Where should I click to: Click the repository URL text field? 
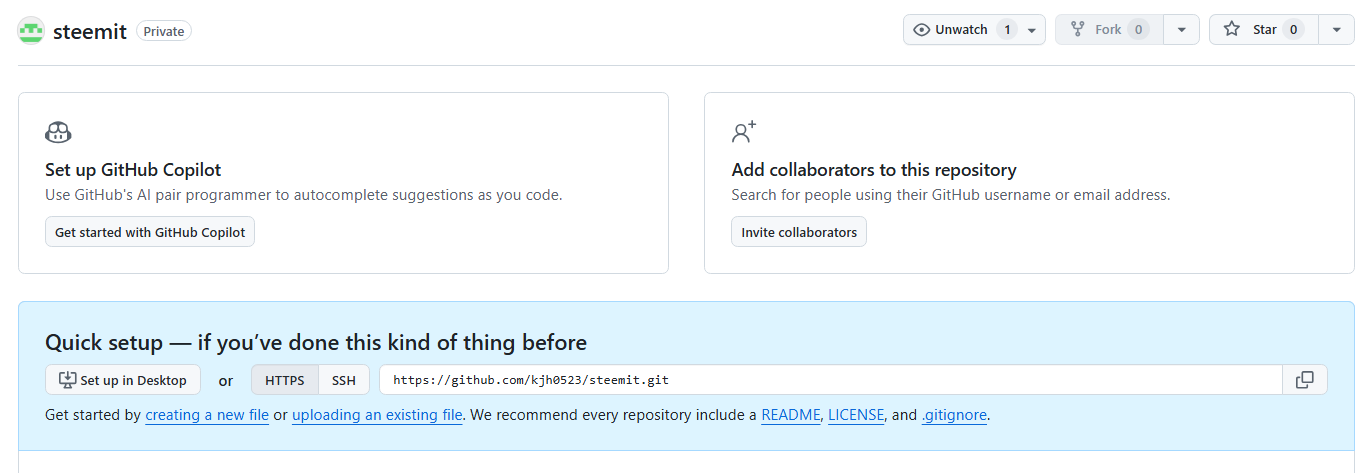831,380
